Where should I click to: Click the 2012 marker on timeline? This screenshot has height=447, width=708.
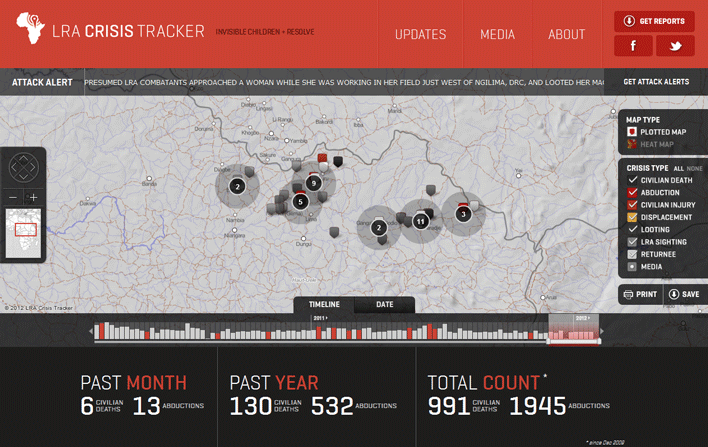click(x=582, y=318)
